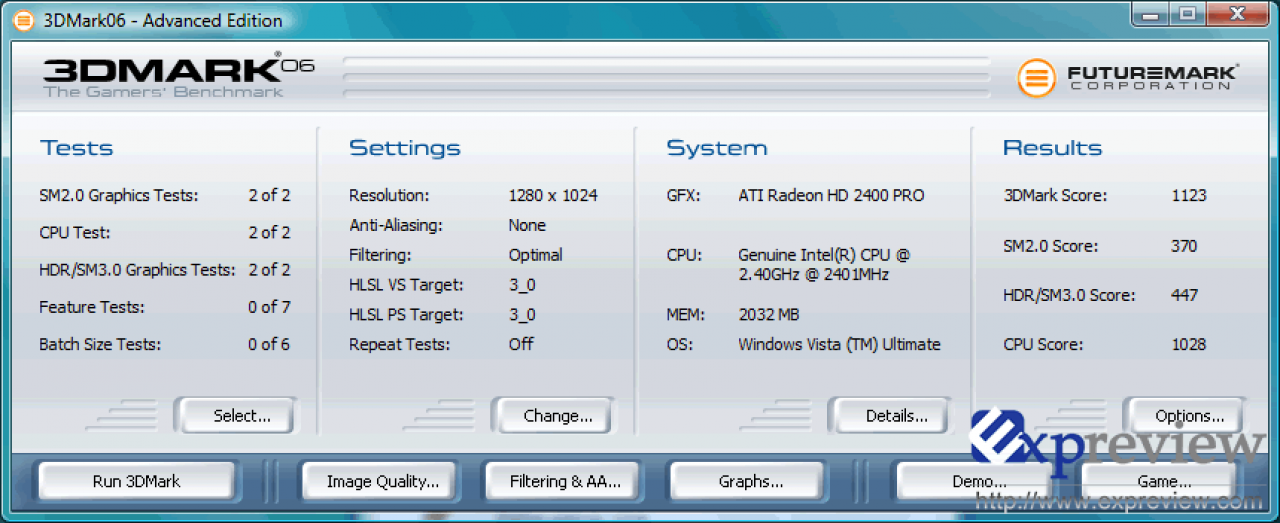Screen dimensions: 1280x523
Task: Click the System section heading
Action: [x=717, y=148]
